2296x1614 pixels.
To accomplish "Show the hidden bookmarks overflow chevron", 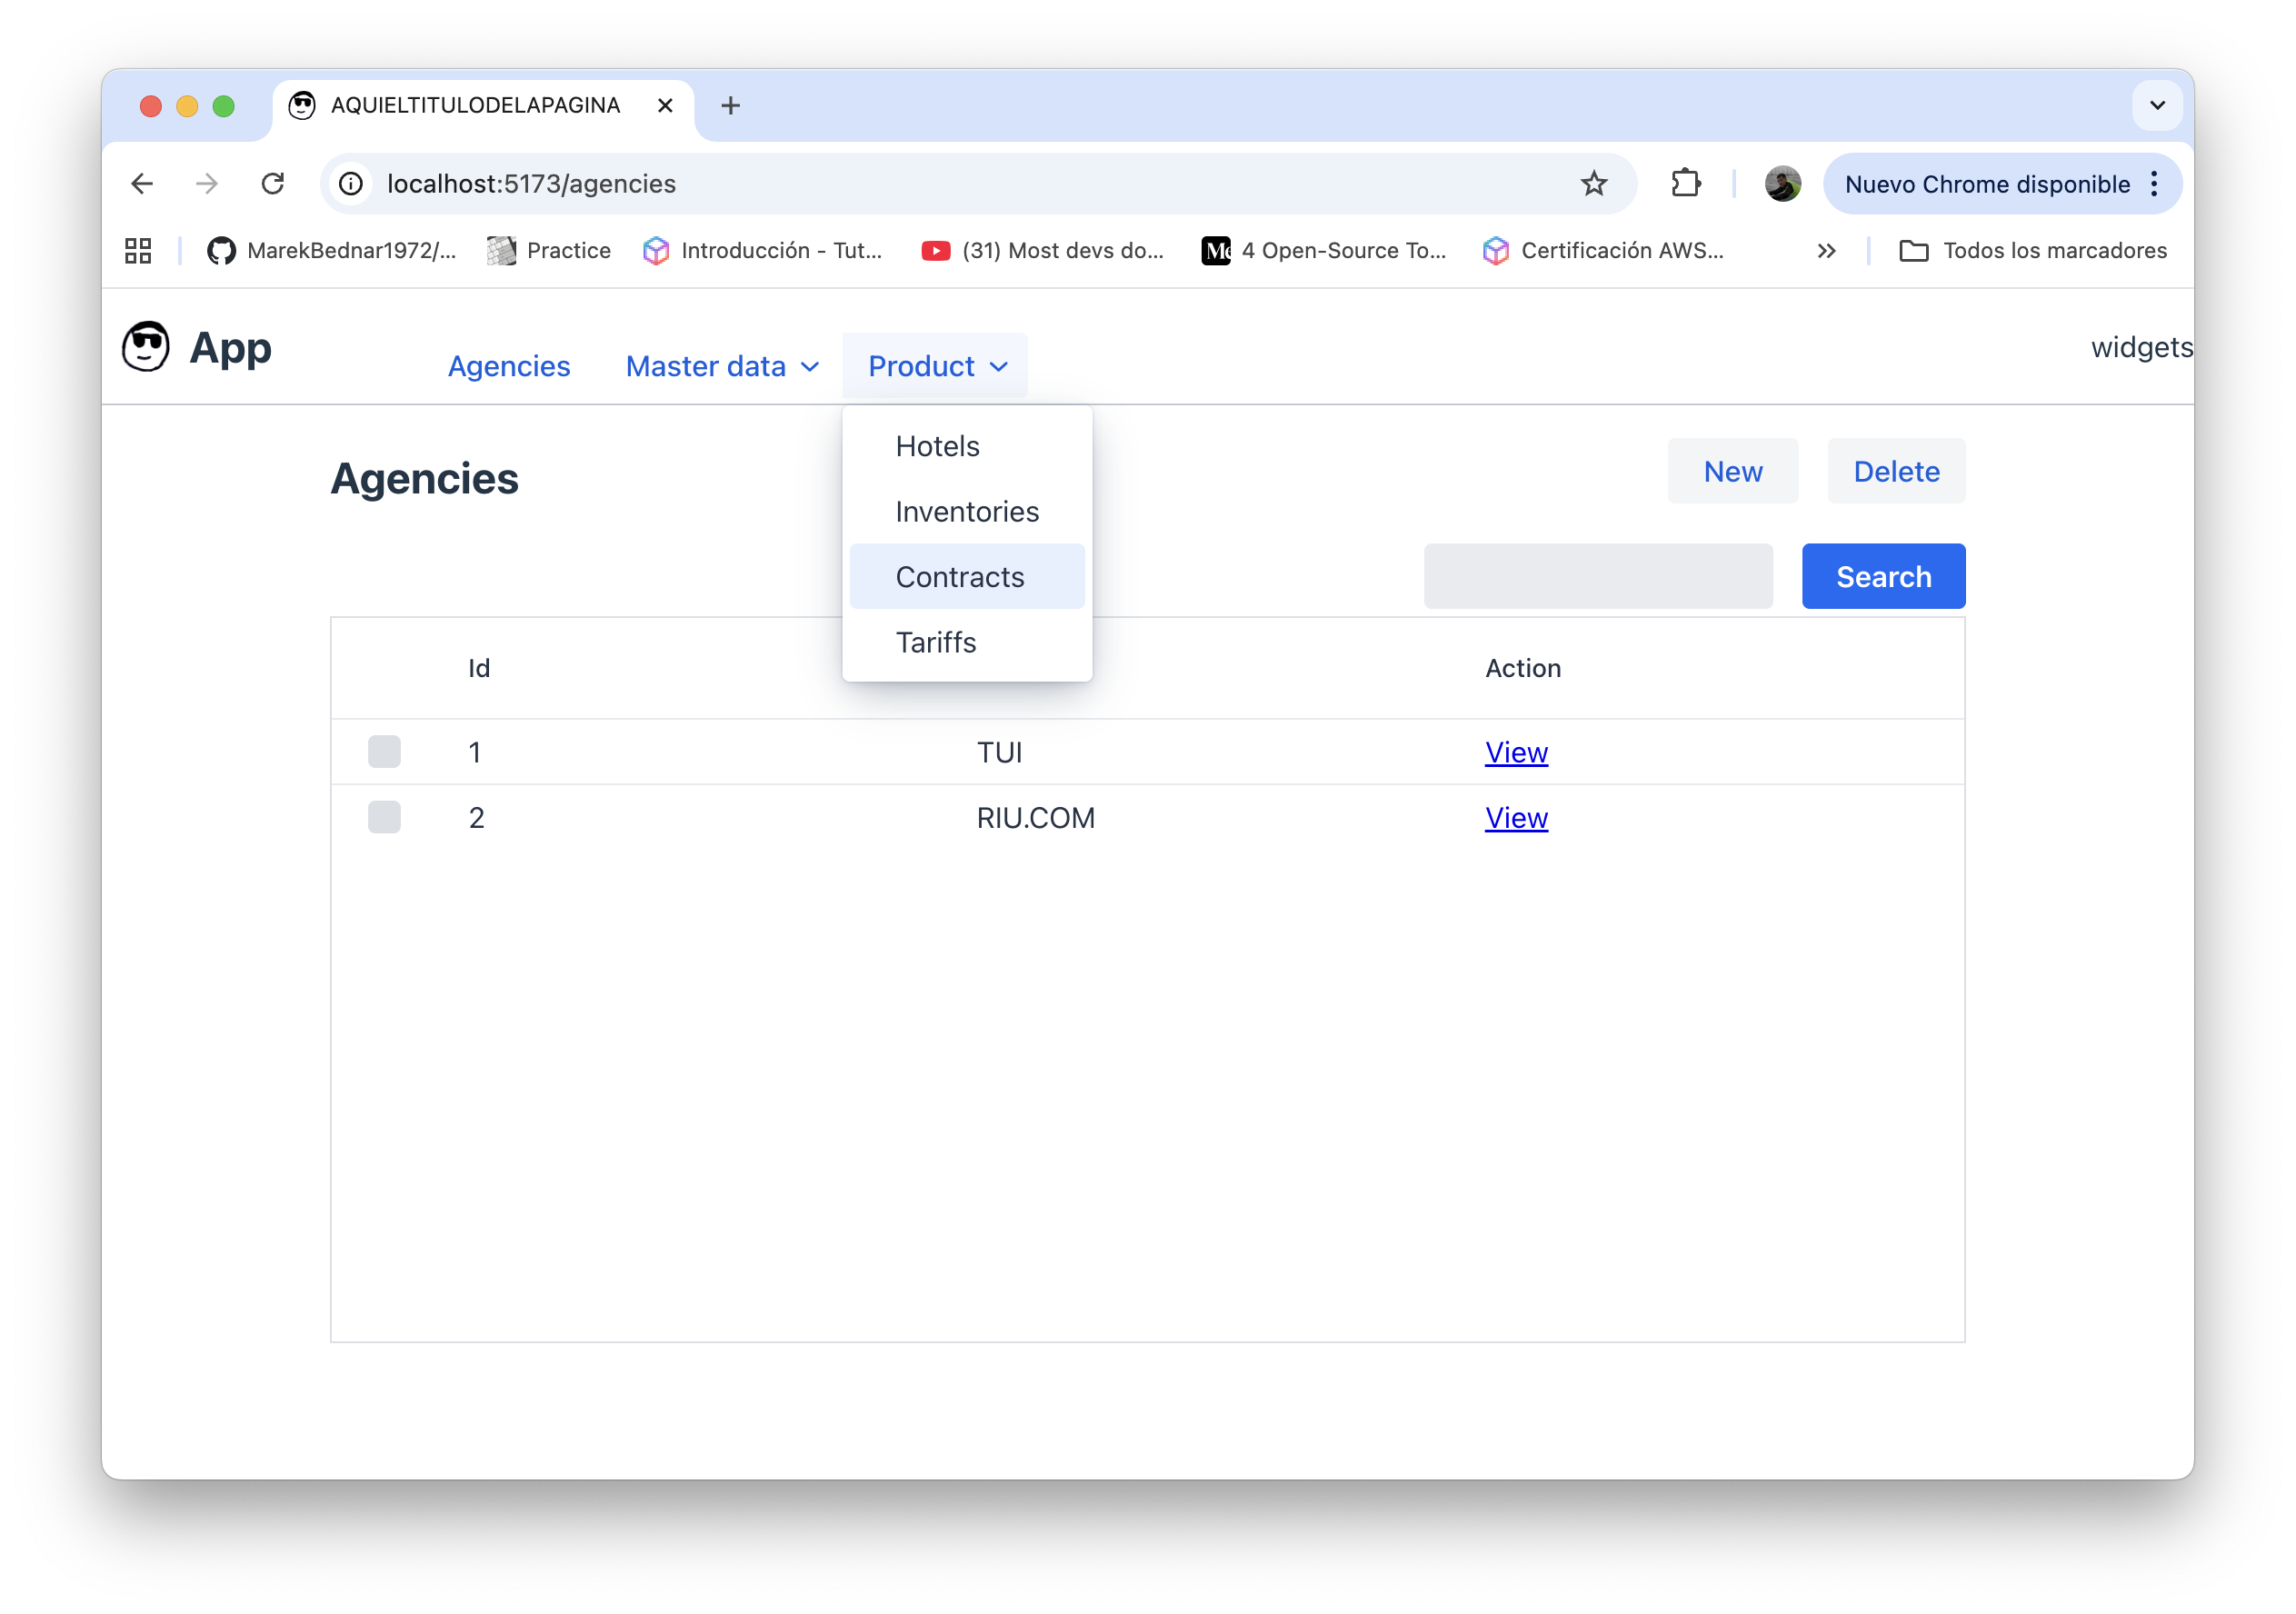I will pyautogui.click(x=1826, y=251).
